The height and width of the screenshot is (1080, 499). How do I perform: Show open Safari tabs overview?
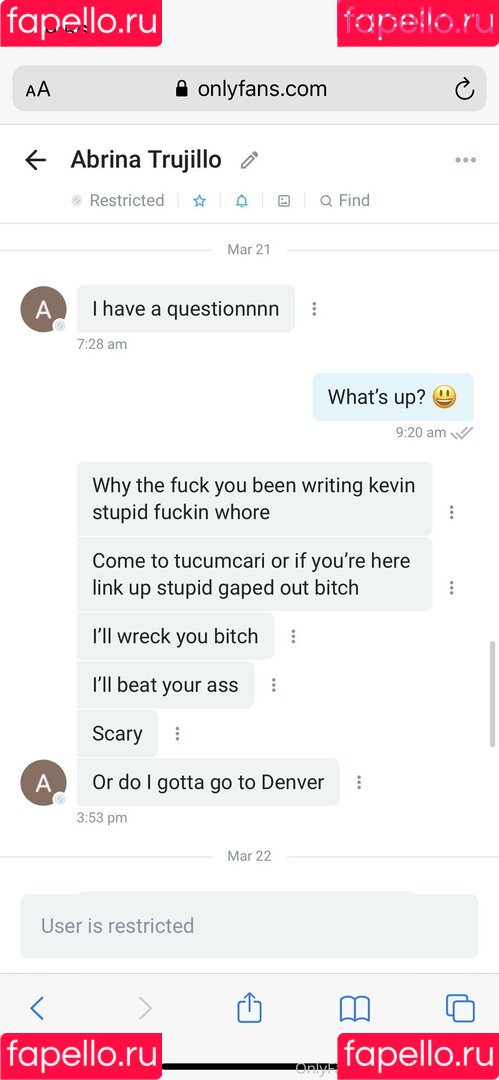click(x=460, y=1008)
